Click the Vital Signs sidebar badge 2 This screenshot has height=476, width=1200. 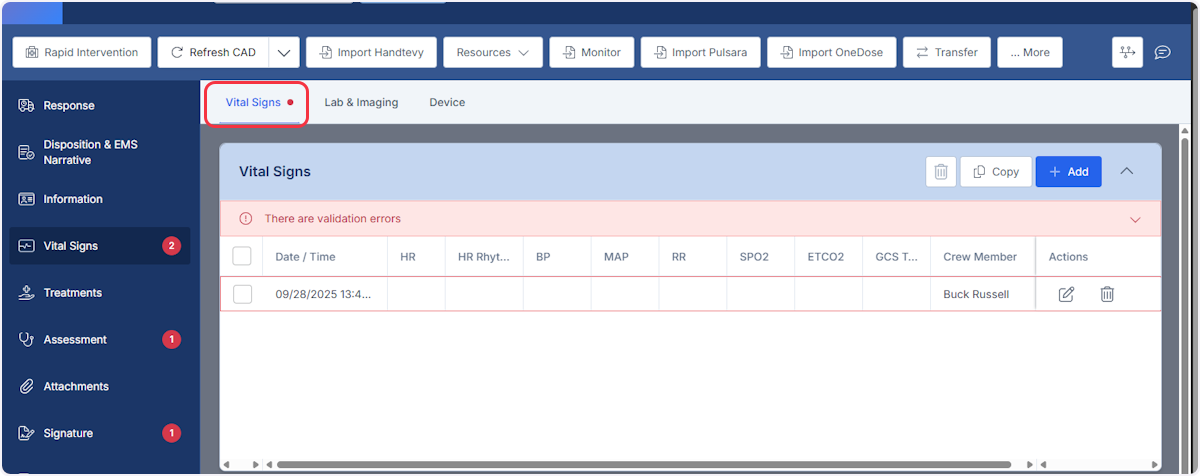click(x=171, y=246)
